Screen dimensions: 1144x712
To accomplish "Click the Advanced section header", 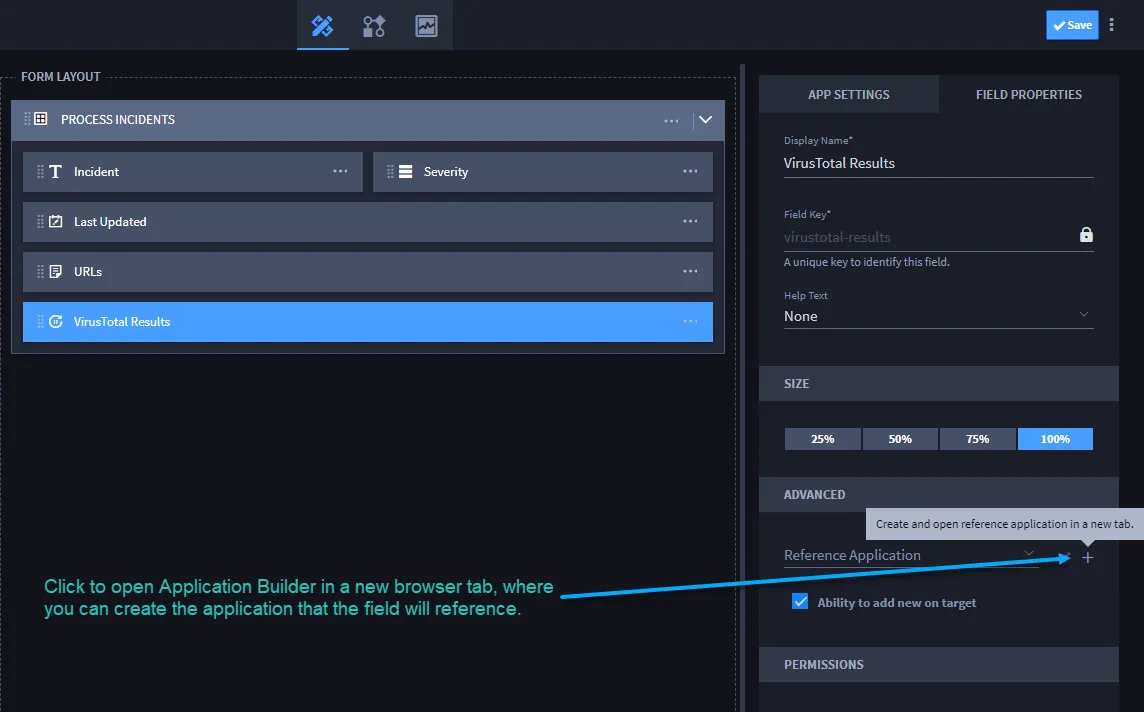I will tap(938, 495).
